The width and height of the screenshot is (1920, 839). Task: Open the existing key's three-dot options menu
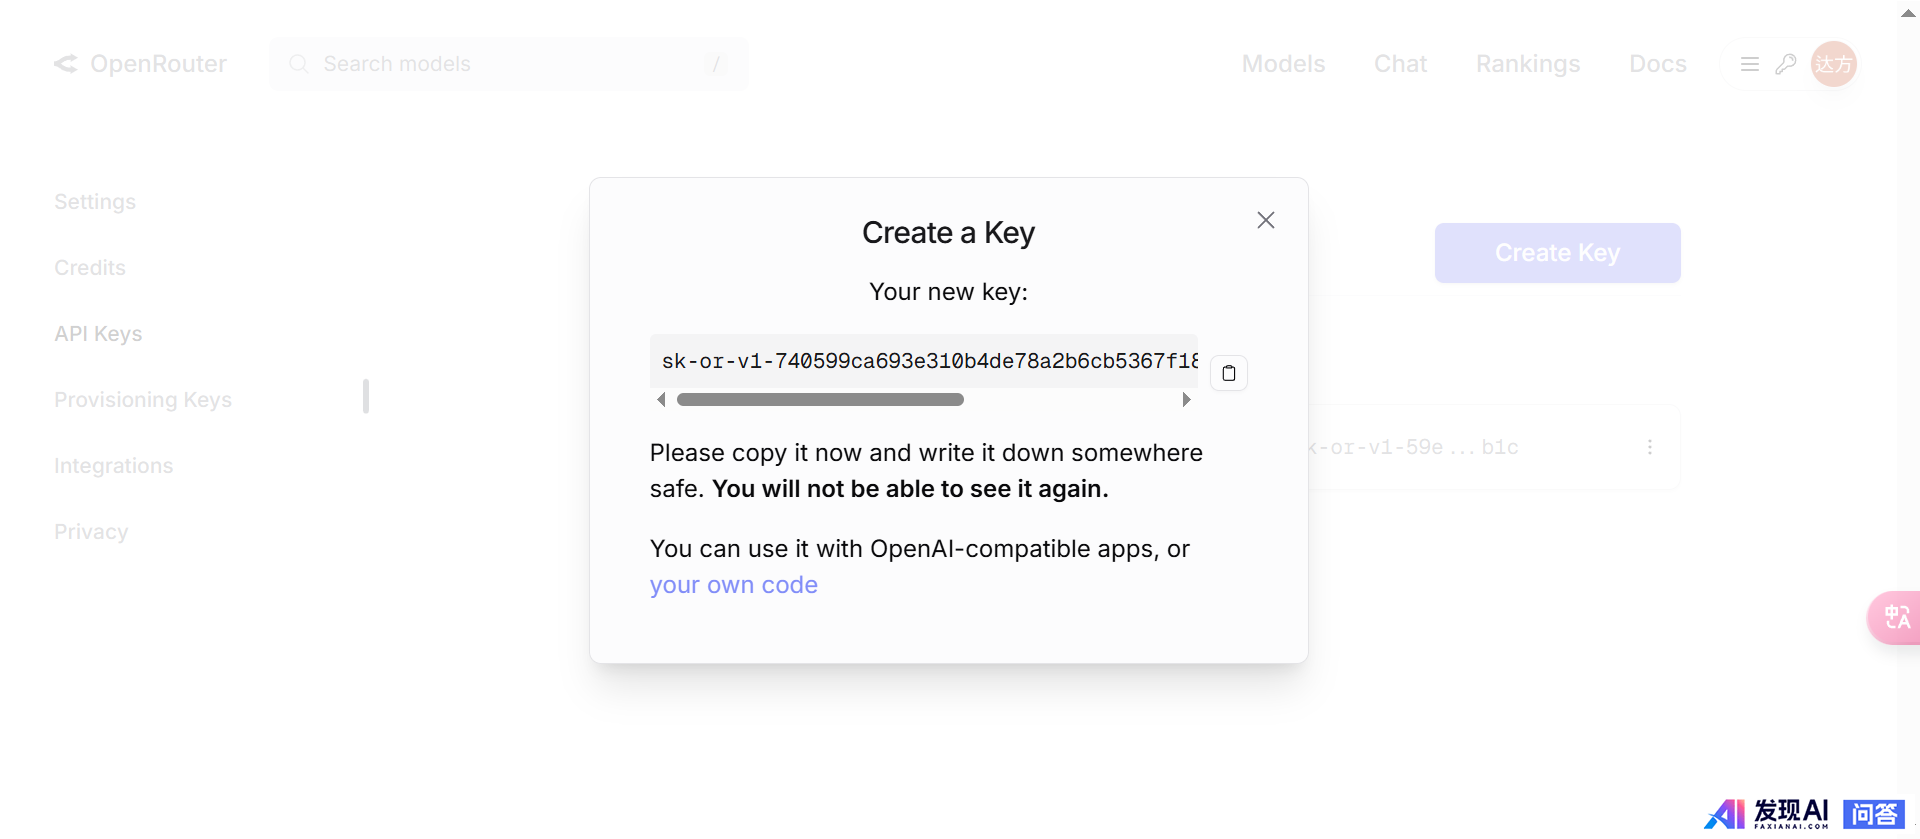[1650, 447]
